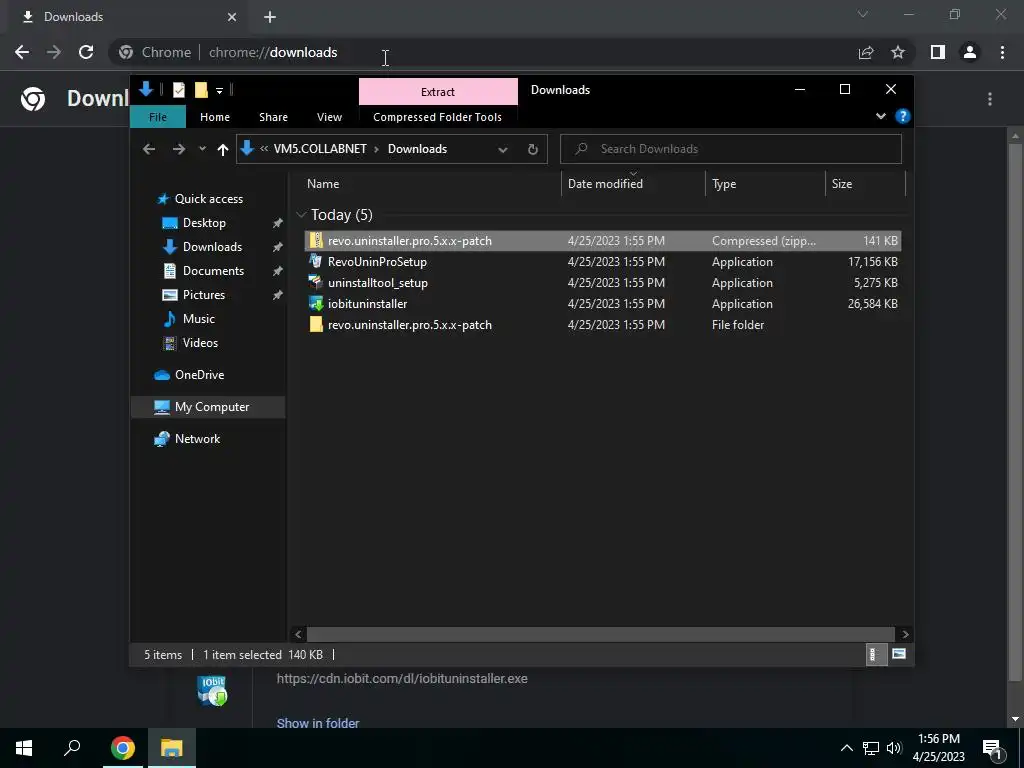Open Chrome's three-dot main menu
Screen dimensions: 1024x768
(1002, 52)
